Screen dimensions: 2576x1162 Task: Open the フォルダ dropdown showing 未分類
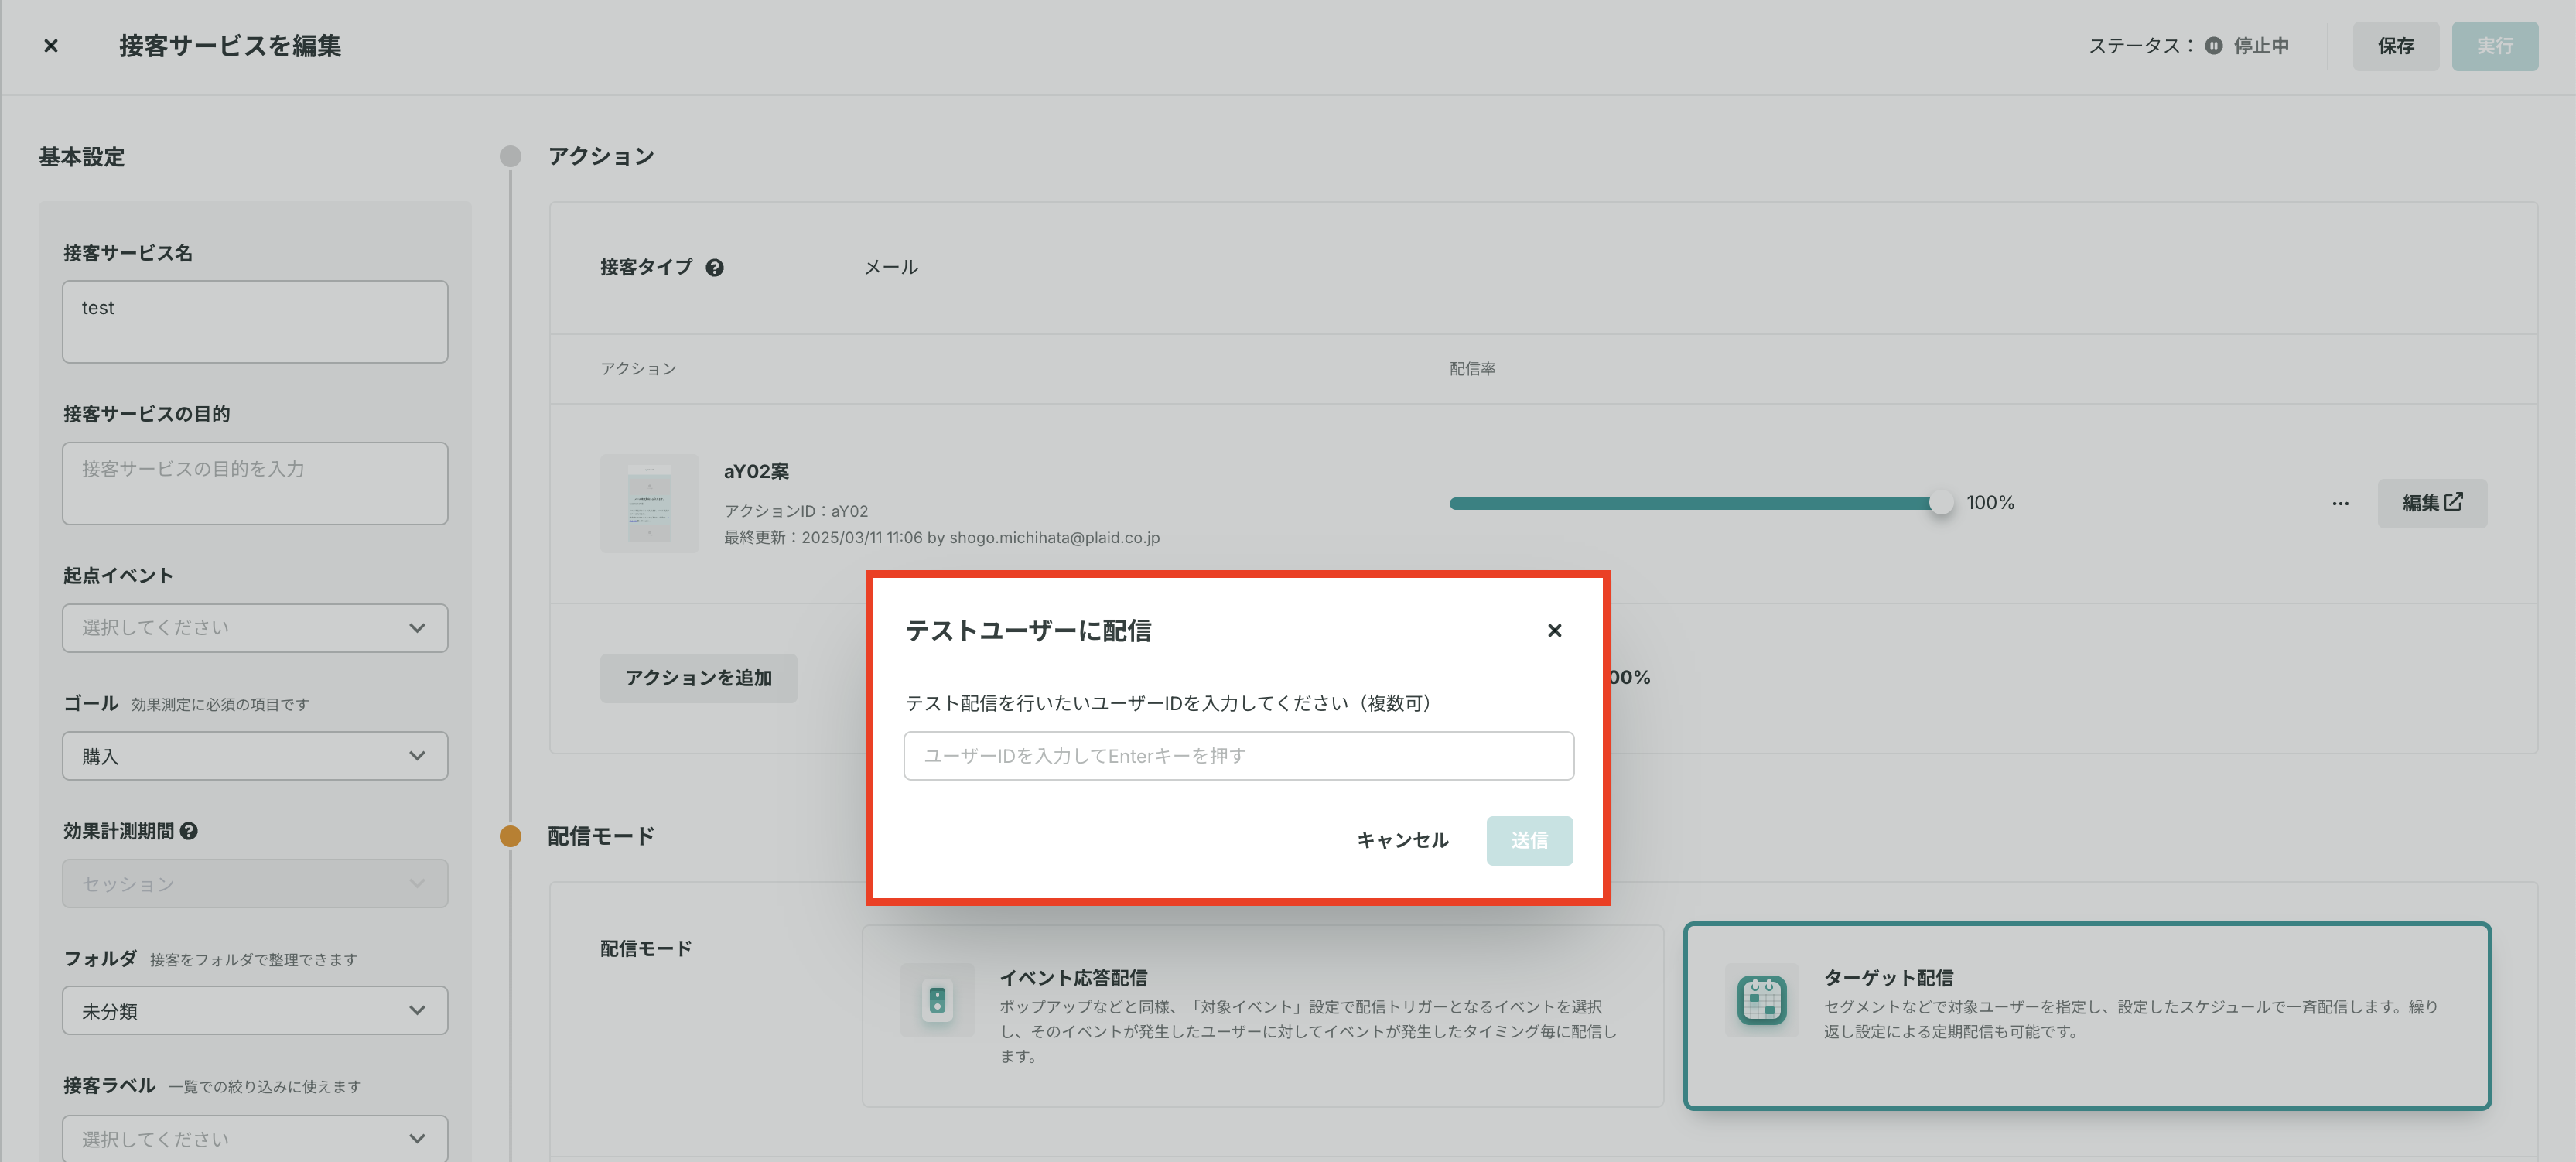[255, 1011]
